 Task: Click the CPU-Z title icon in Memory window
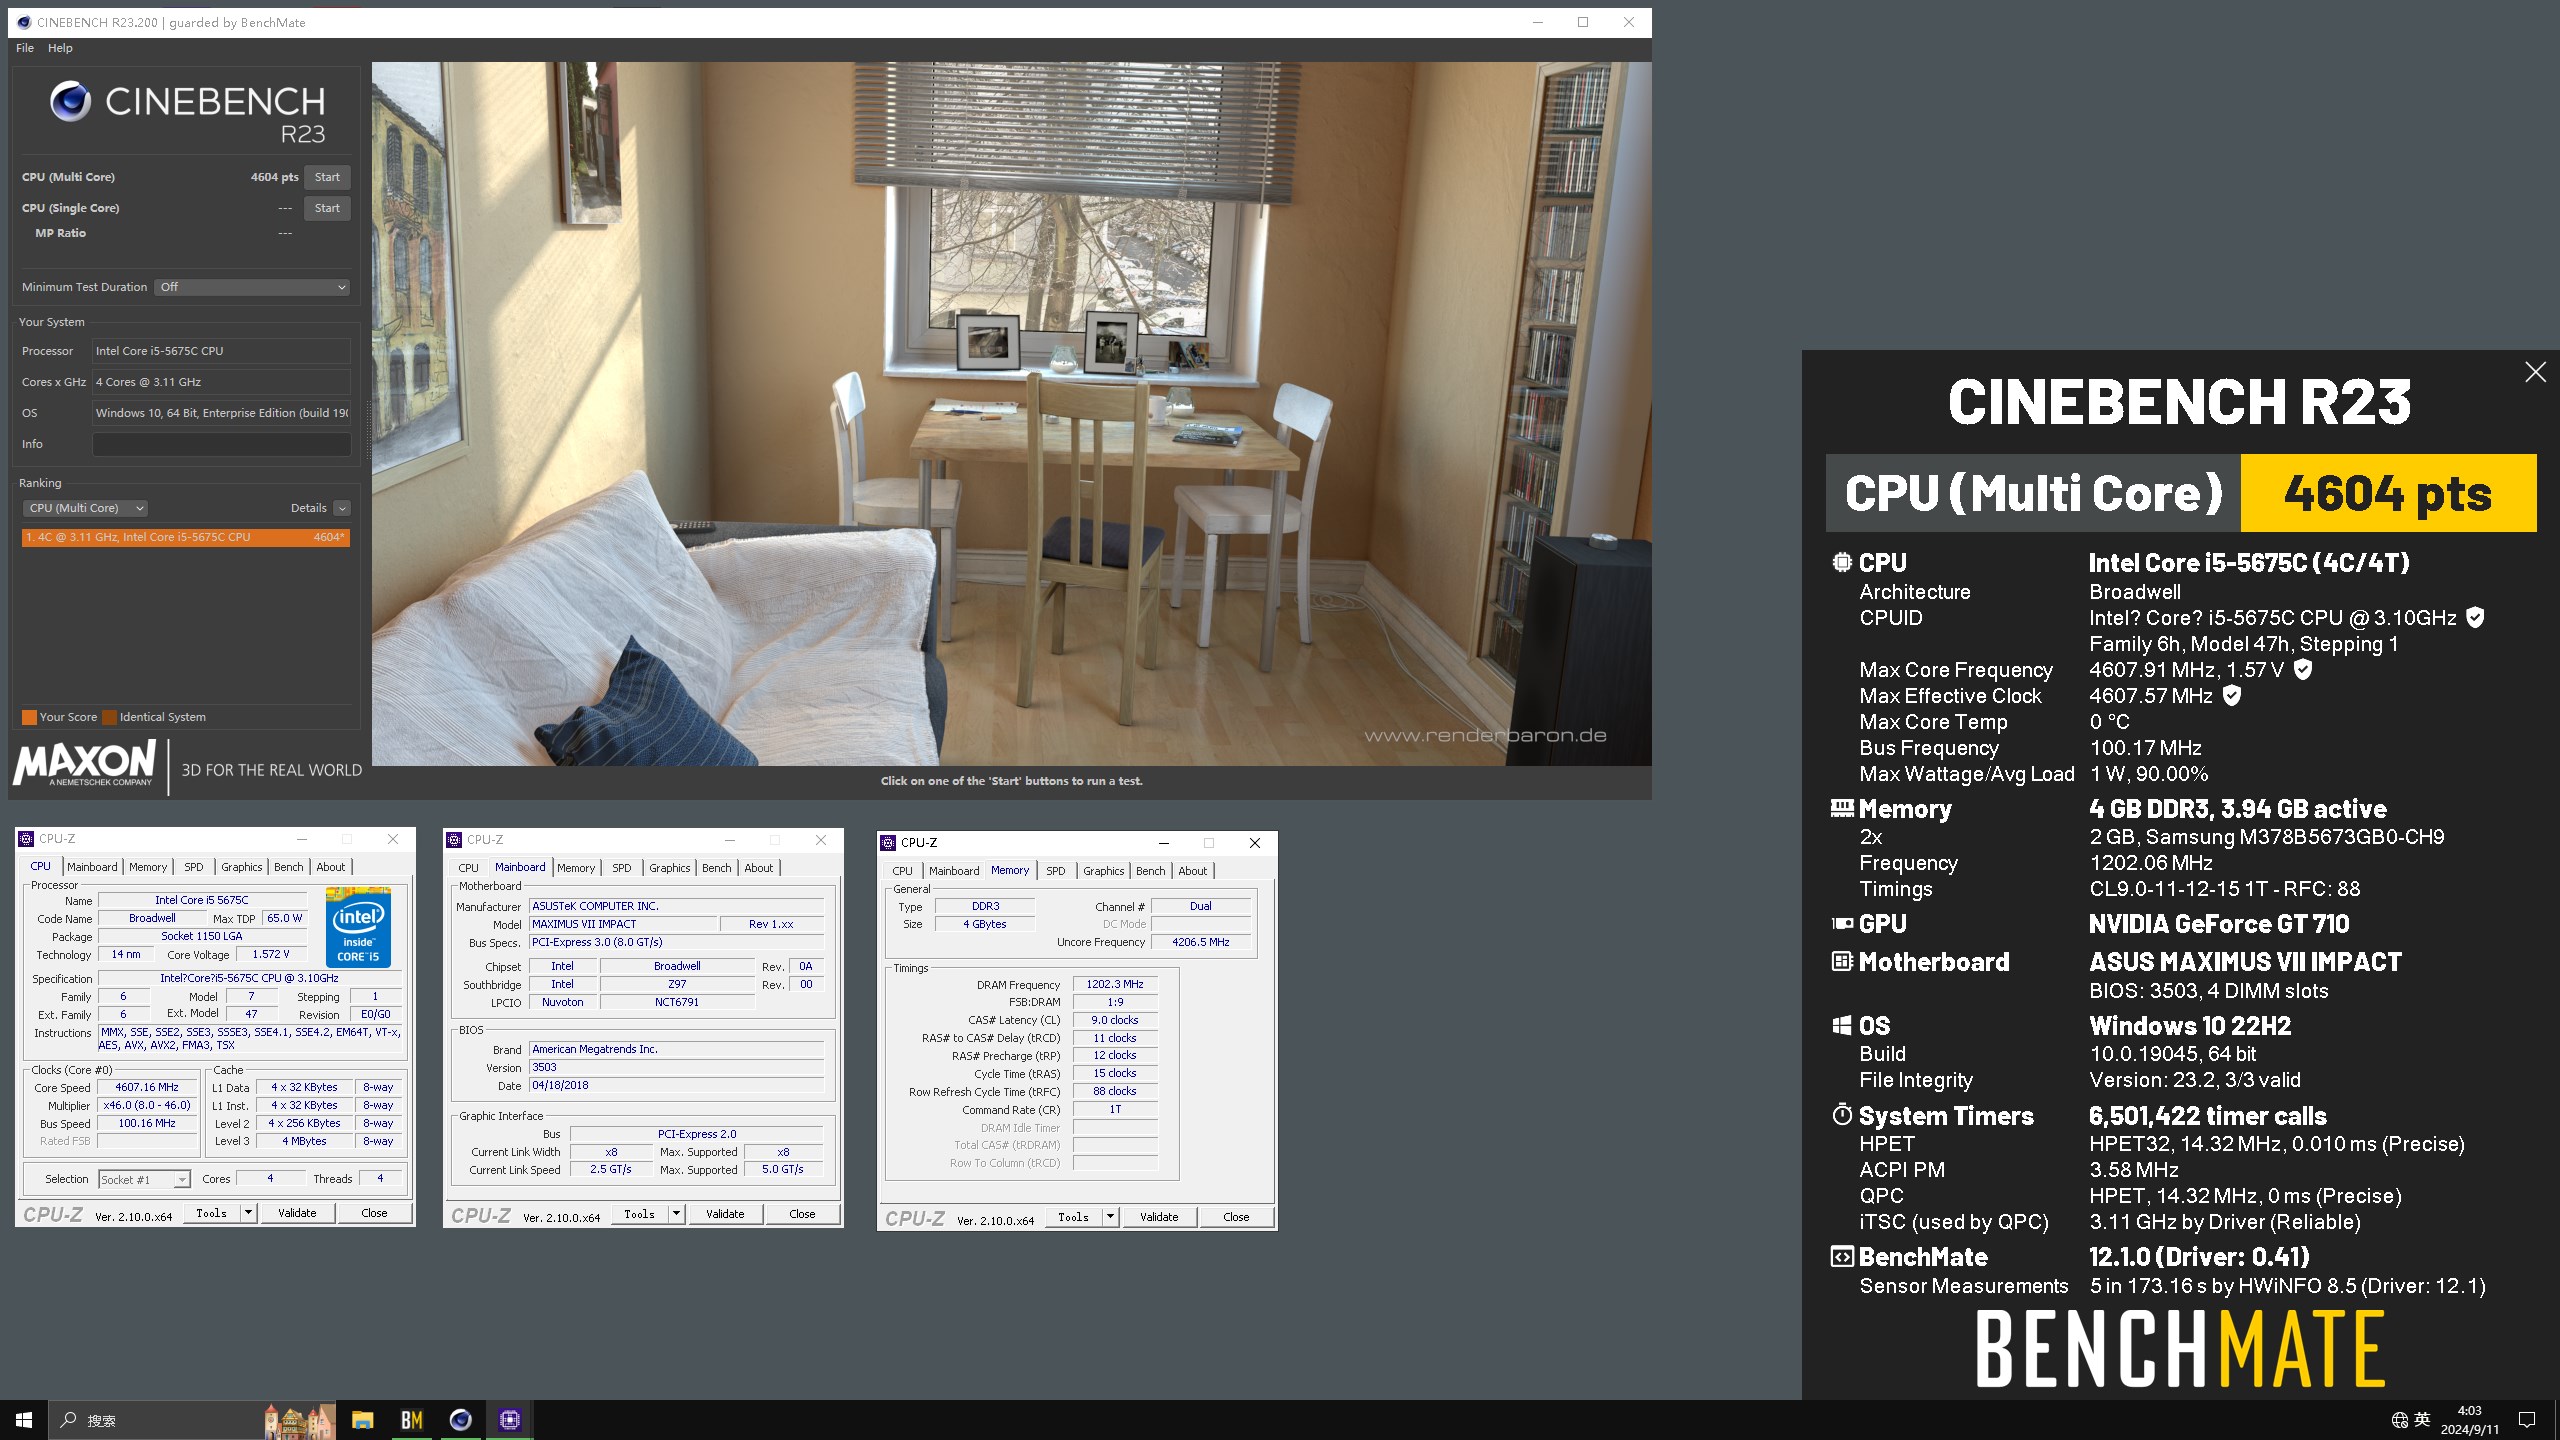[x=888, y=843]
